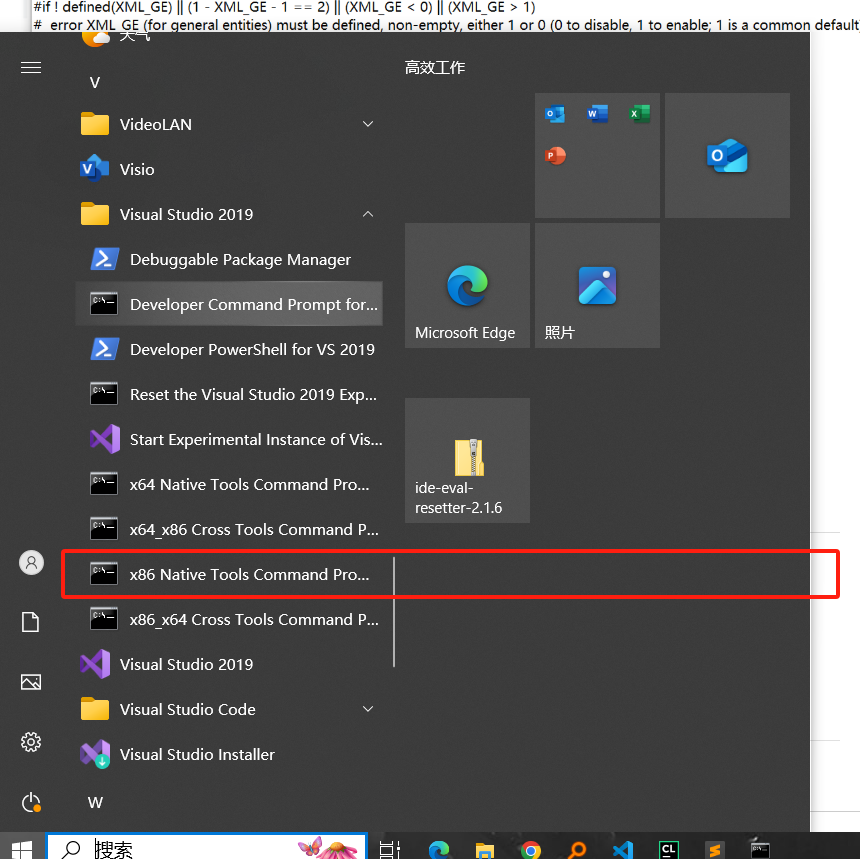Open the hamburger menu at top of Start
Screen dimensions: 860x859
click(x=31, y=67)
